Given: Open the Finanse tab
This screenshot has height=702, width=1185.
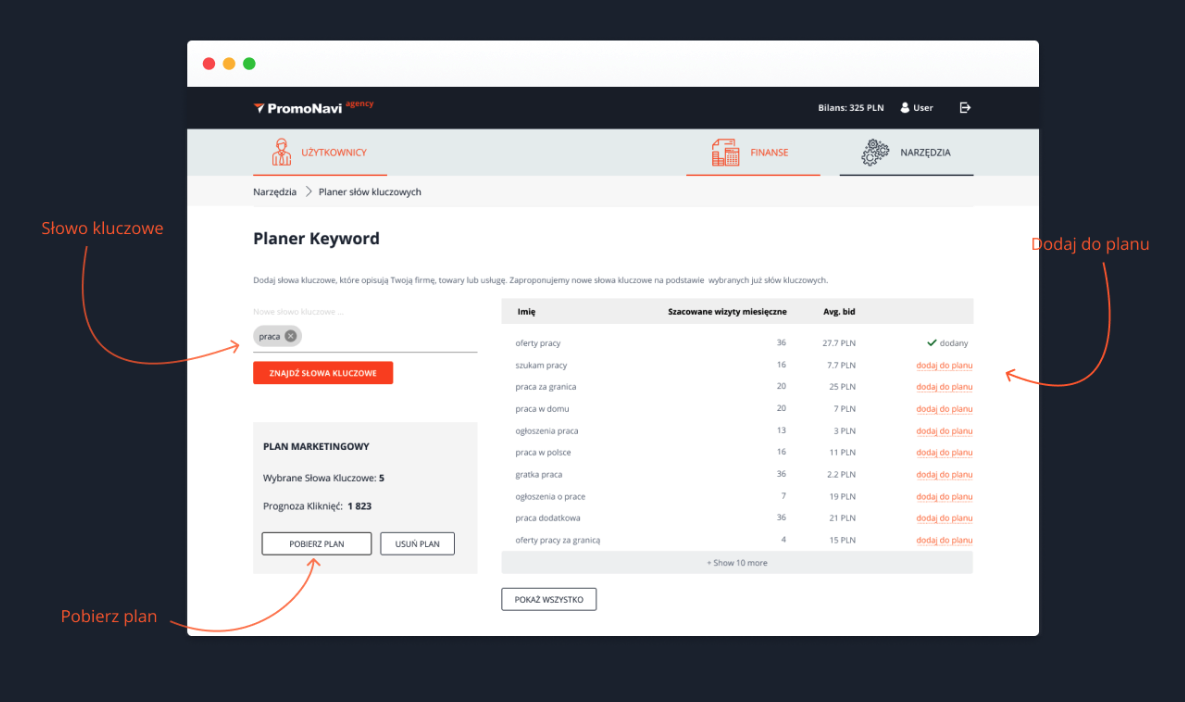Looking at the screenshot, I should tap(769, 153).
